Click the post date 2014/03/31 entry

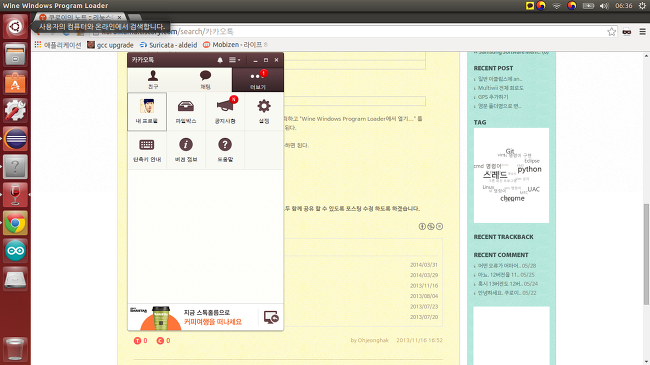coord(424,265)
